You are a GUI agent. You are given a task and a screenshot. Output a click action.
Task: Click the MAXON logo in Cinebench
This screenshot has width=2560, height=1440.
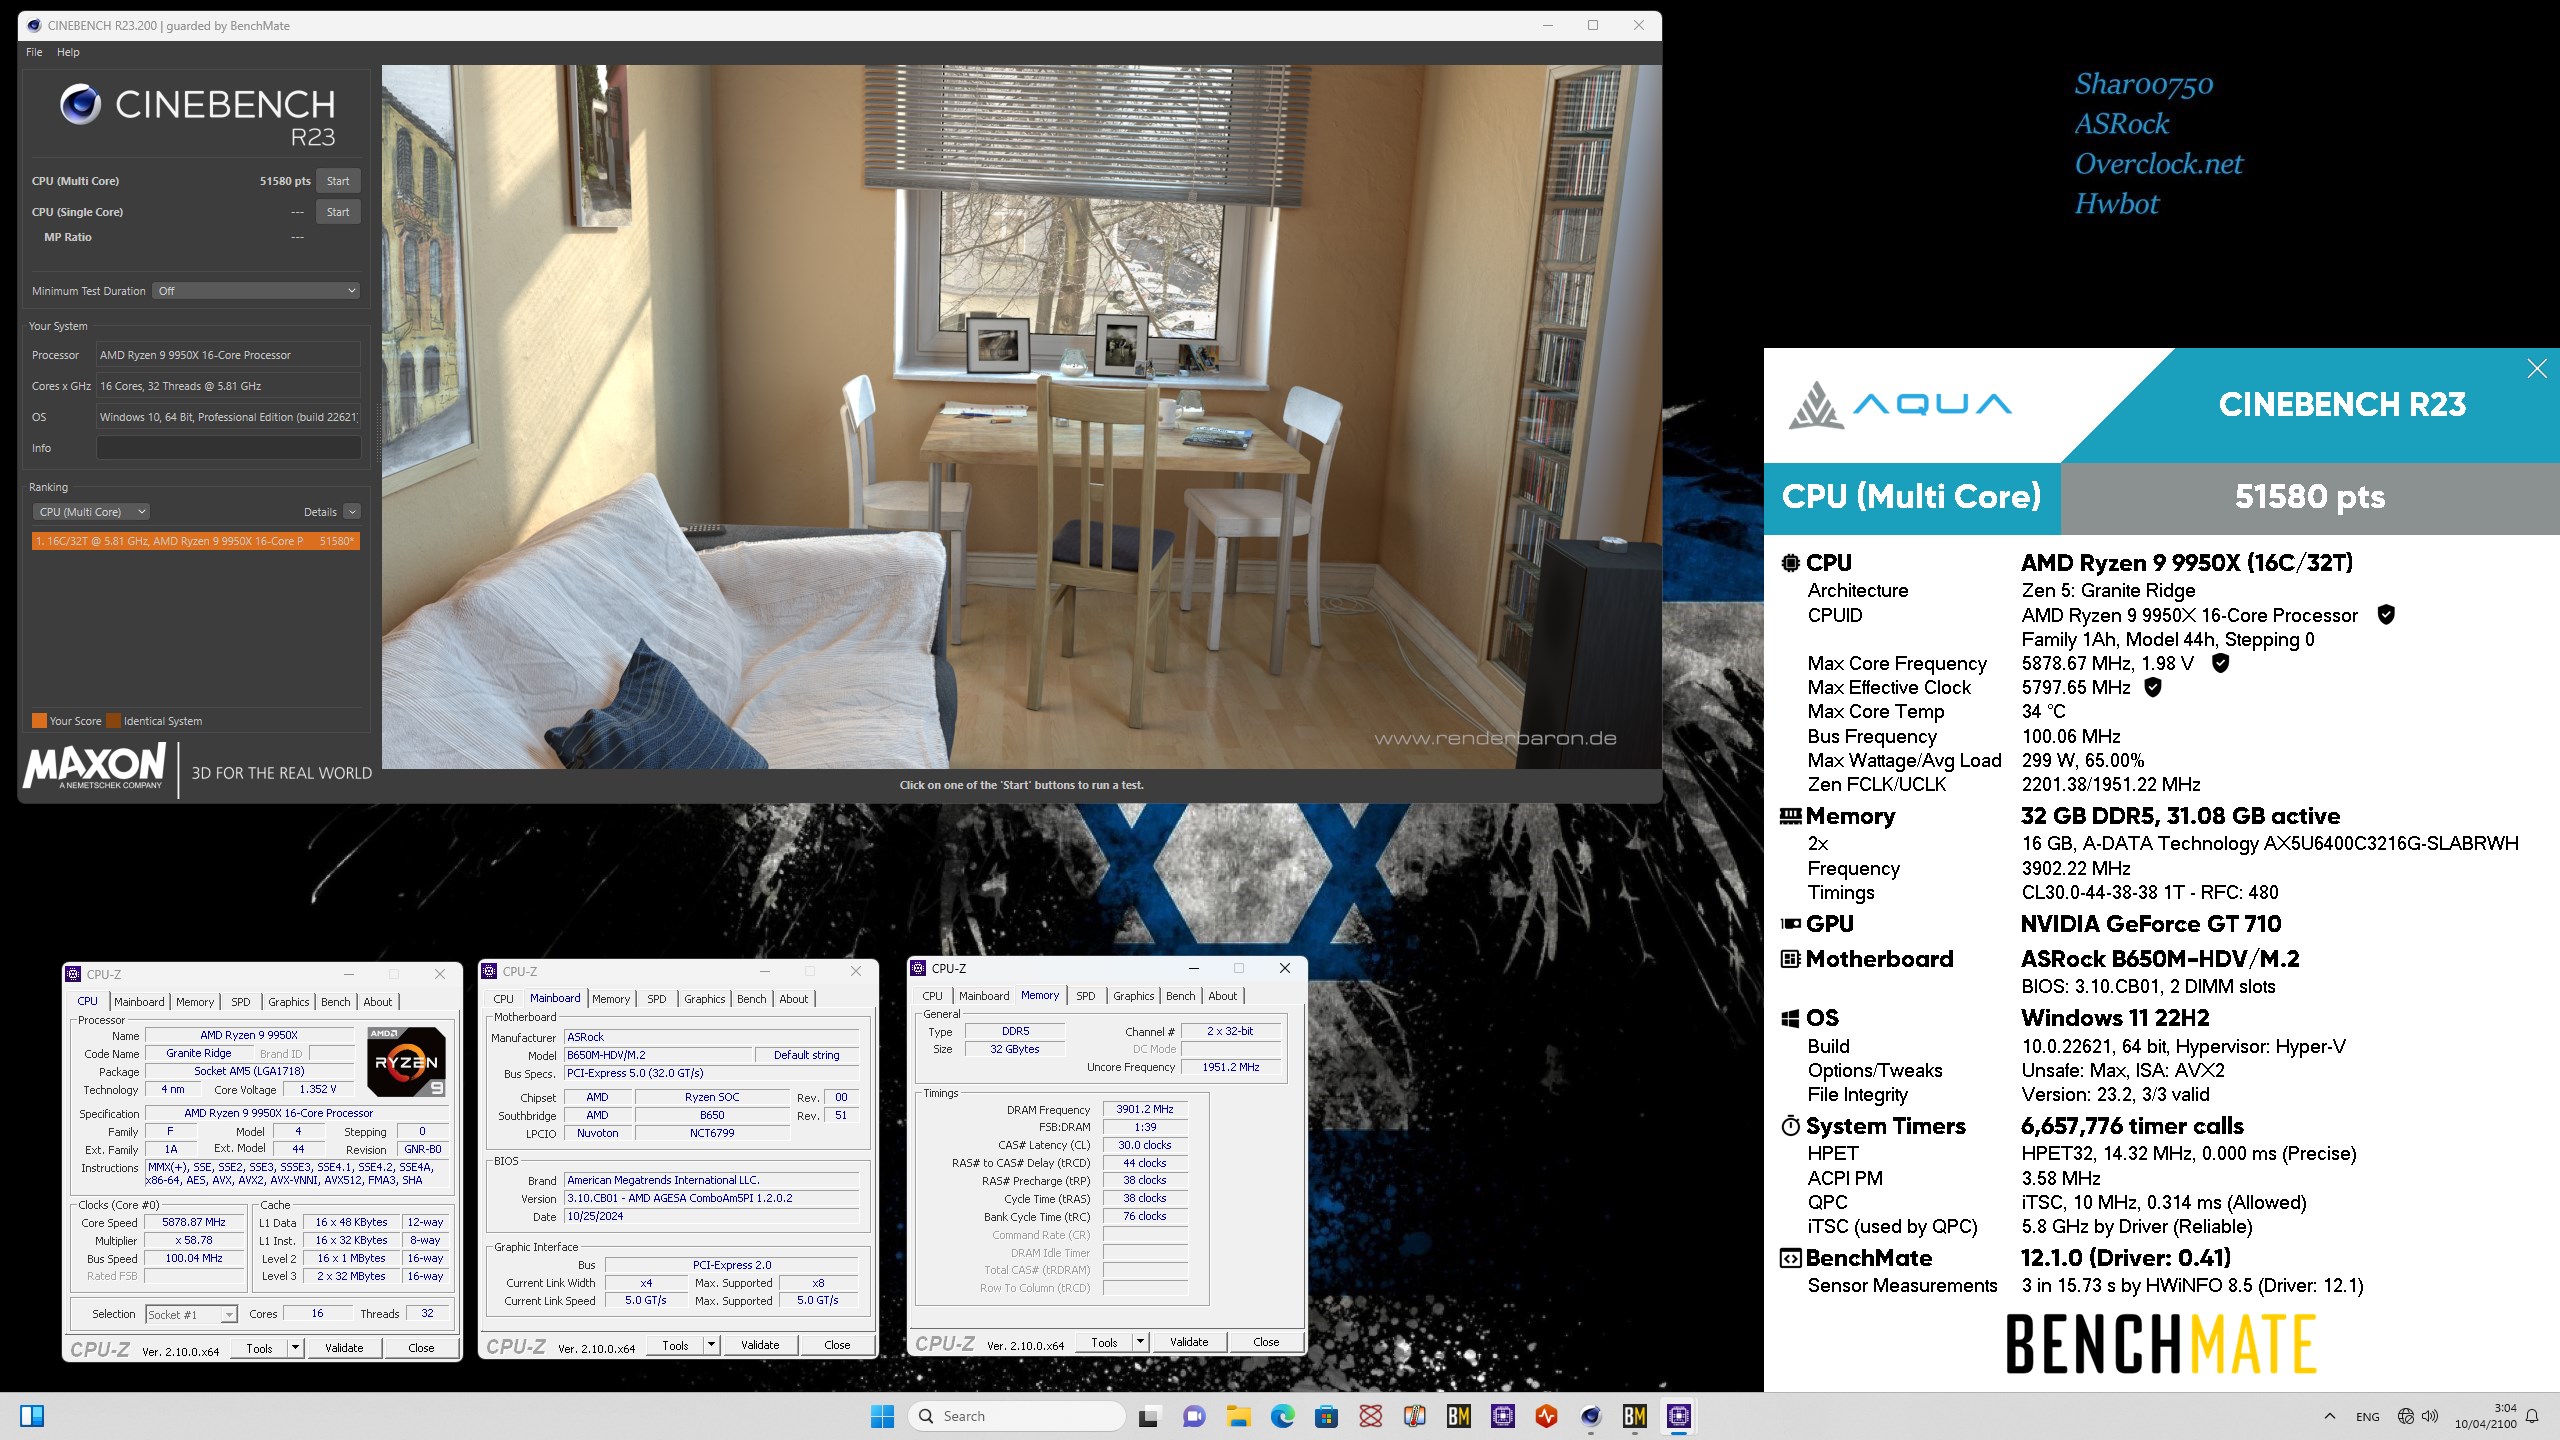click(x=95, y=767)
